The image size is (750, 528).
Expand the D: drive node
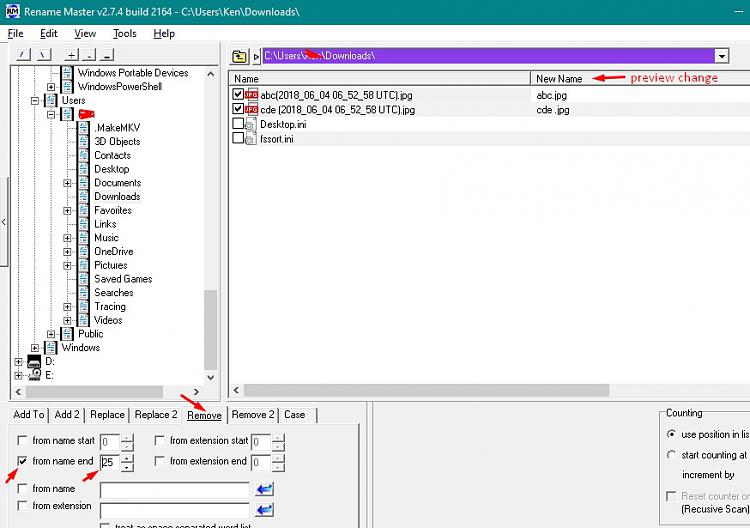pyautogui.click(x=18, y=362)
